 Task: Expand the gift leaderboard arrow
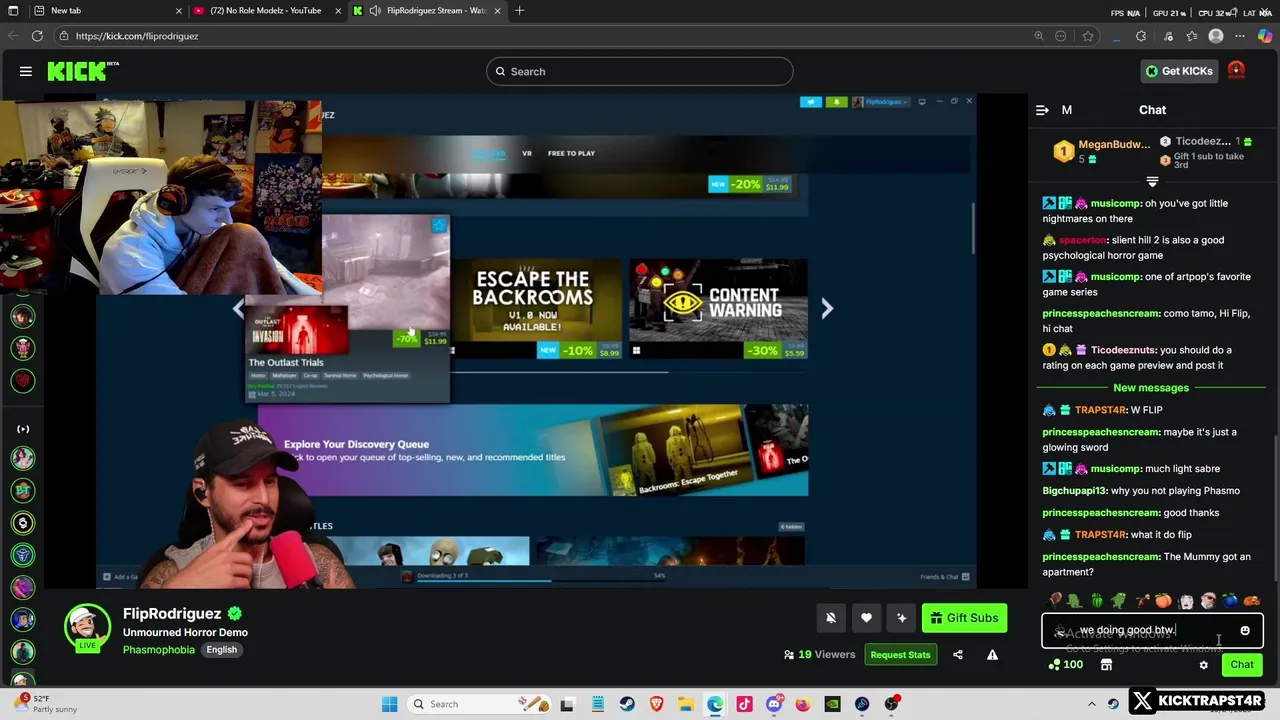pos(1152,182)
